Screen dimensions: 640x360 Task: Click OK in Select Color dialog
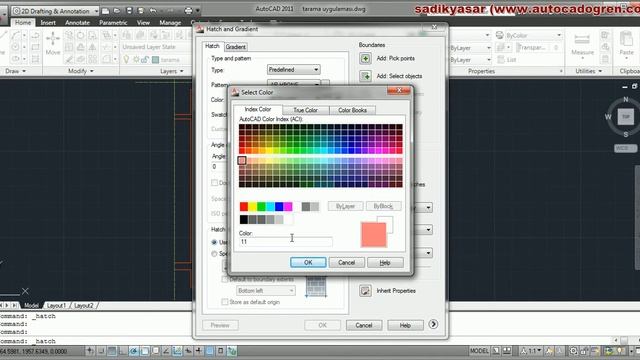[308, 262]
